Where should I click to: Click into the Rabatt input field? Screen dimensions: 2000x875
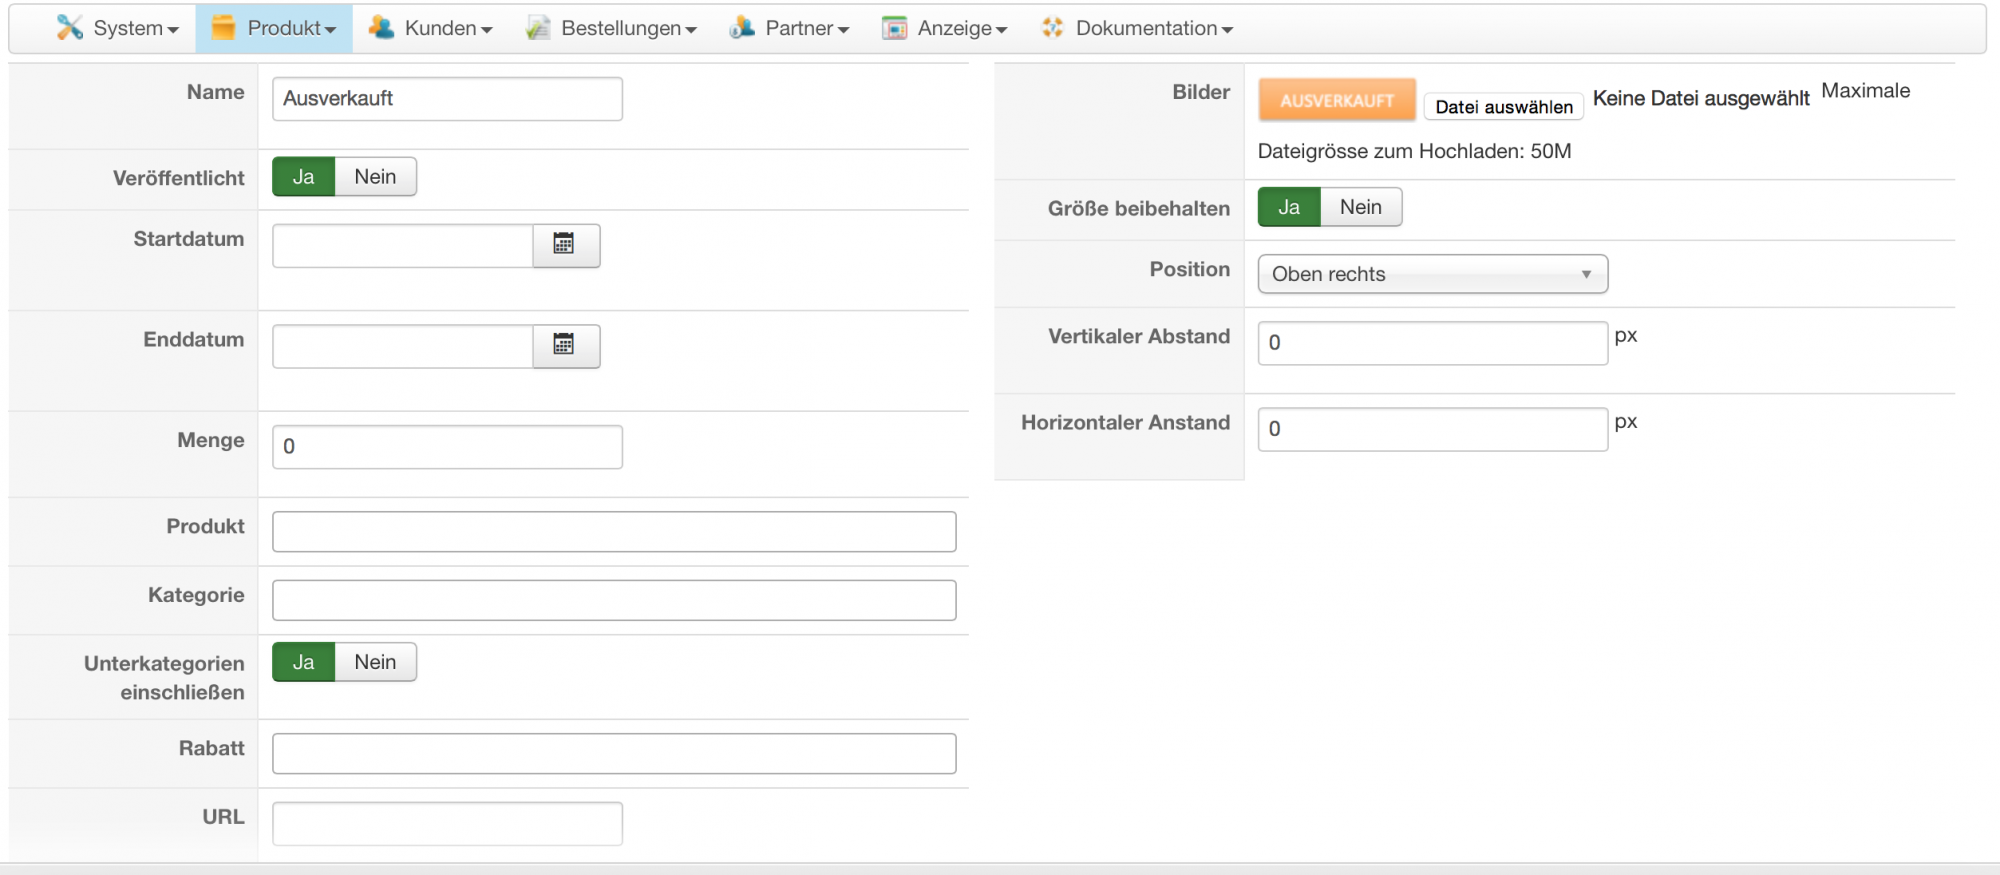[614, 753]
